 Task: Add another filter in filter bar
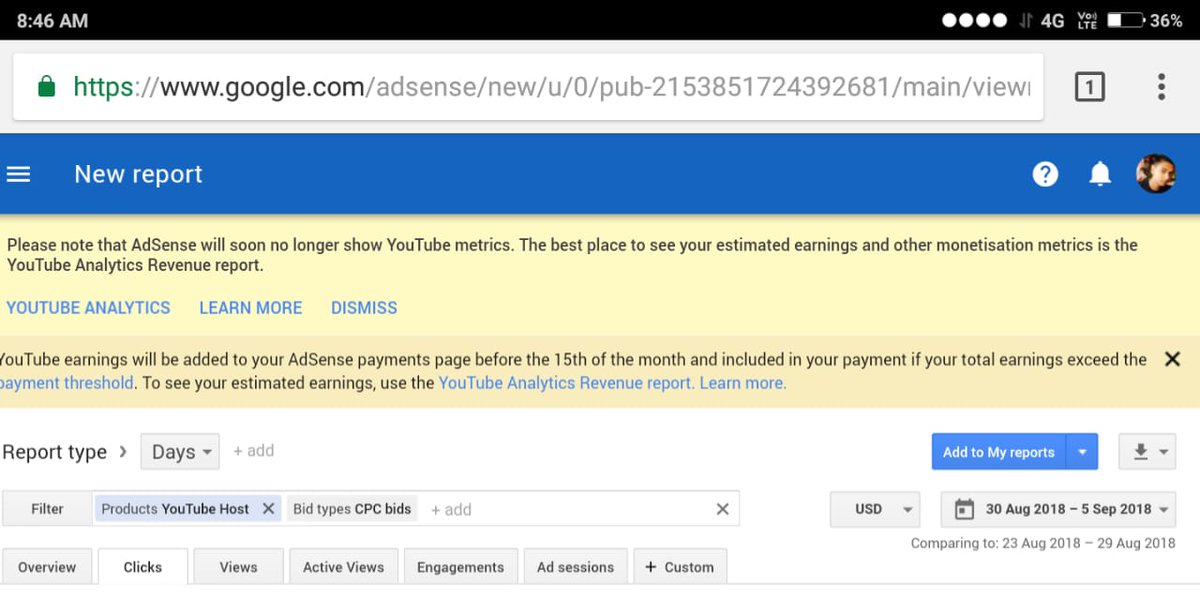click(451, 510)
